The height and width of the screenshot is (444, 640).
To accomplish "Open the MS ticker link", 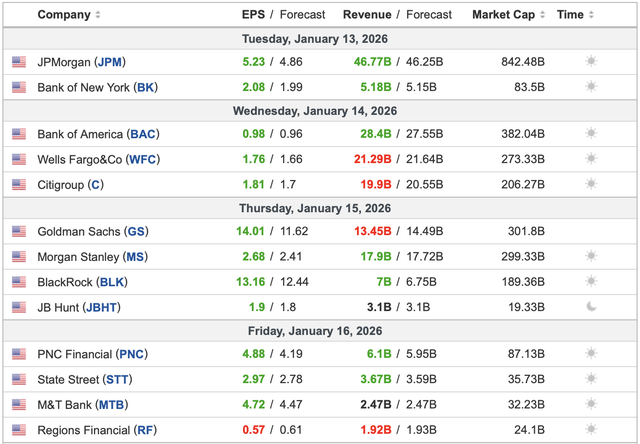I will tap(135, 257).
